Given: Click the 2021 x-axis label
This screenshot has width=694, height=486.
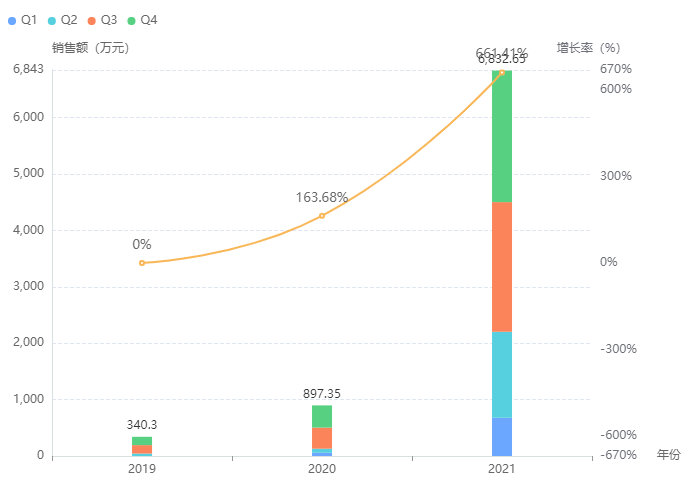Looking at the screenshot, I should 502,468.
